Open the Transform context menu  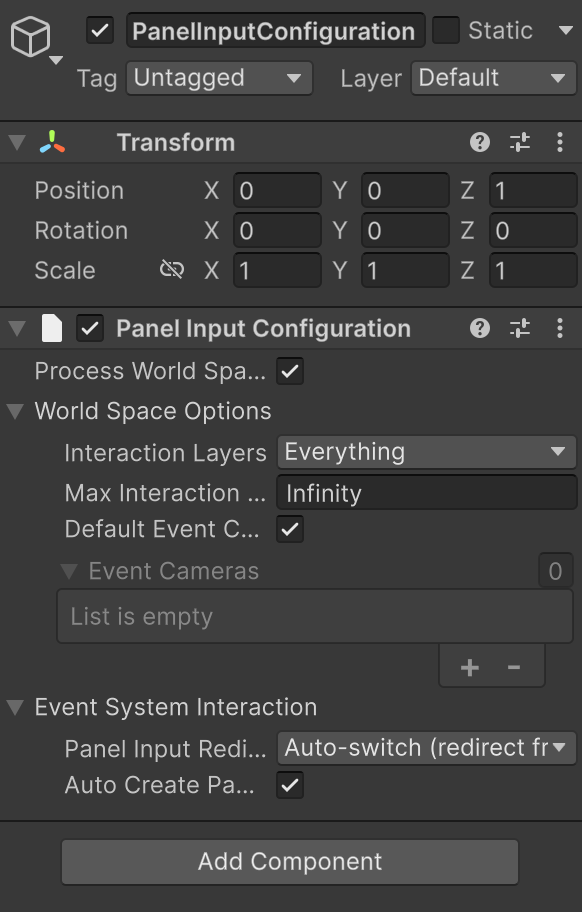point(559,141)
